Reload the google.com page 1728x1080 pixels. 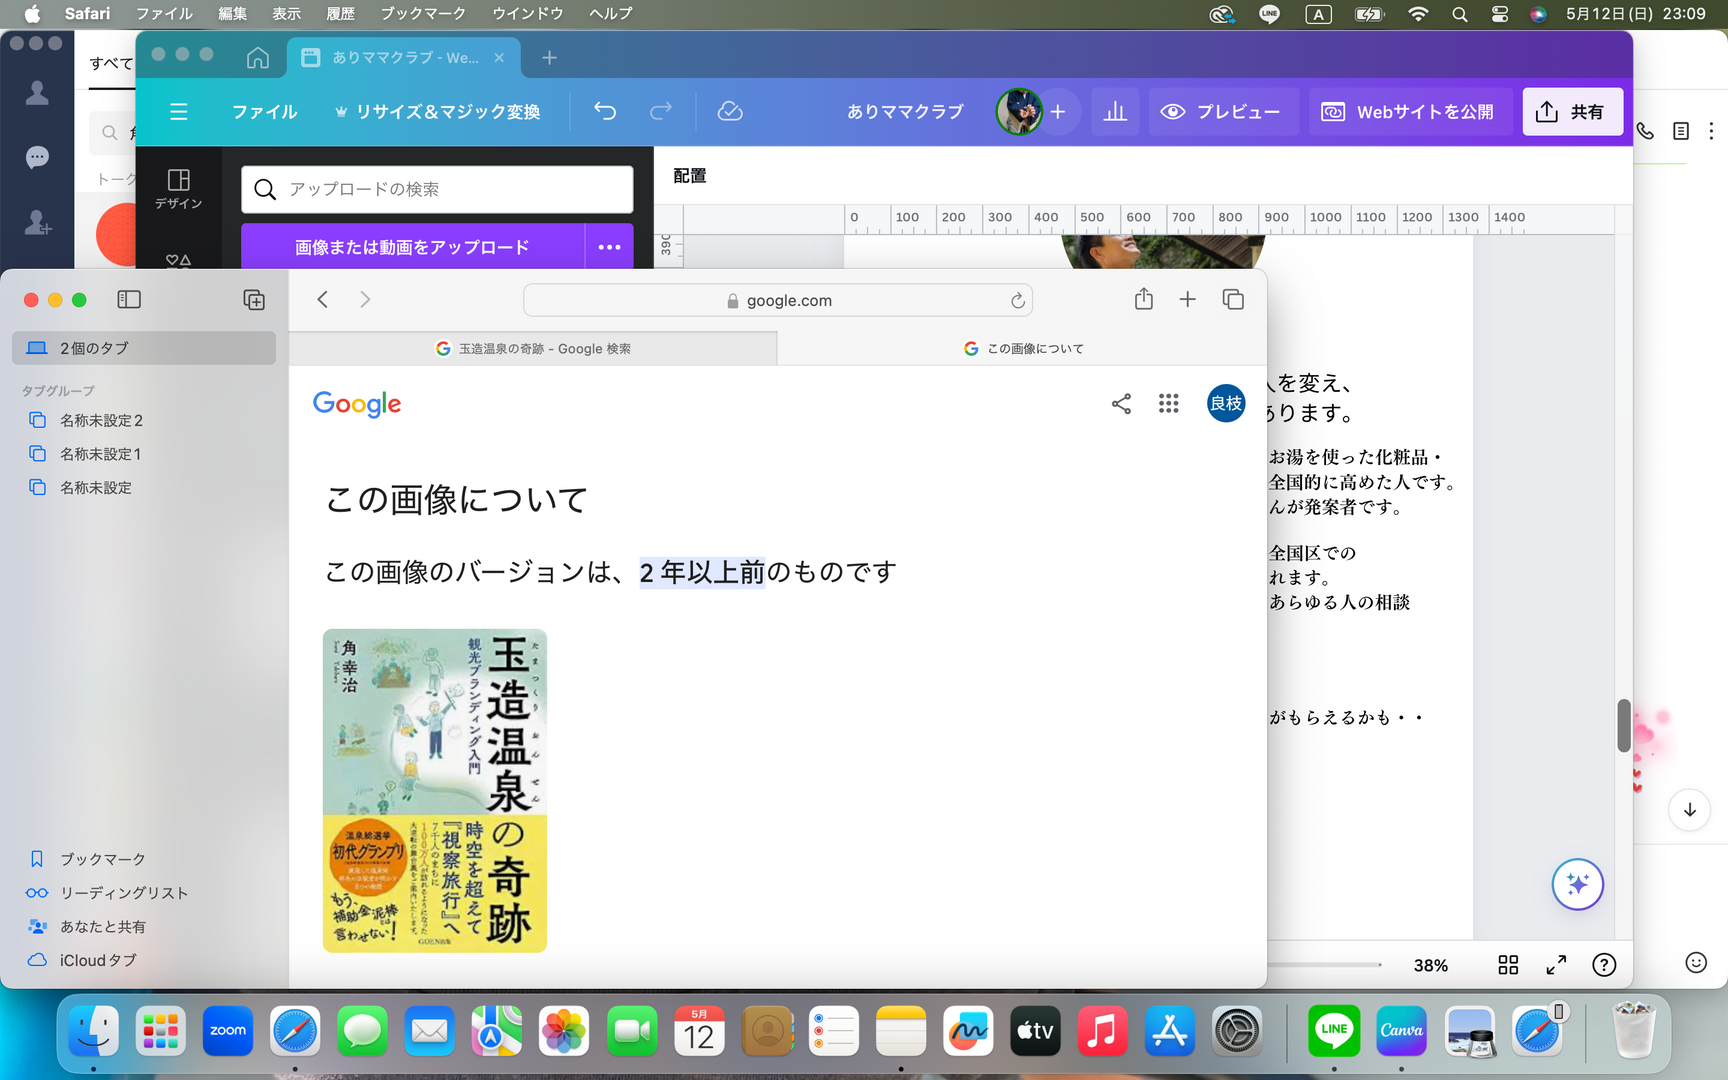click(1017, 301)
